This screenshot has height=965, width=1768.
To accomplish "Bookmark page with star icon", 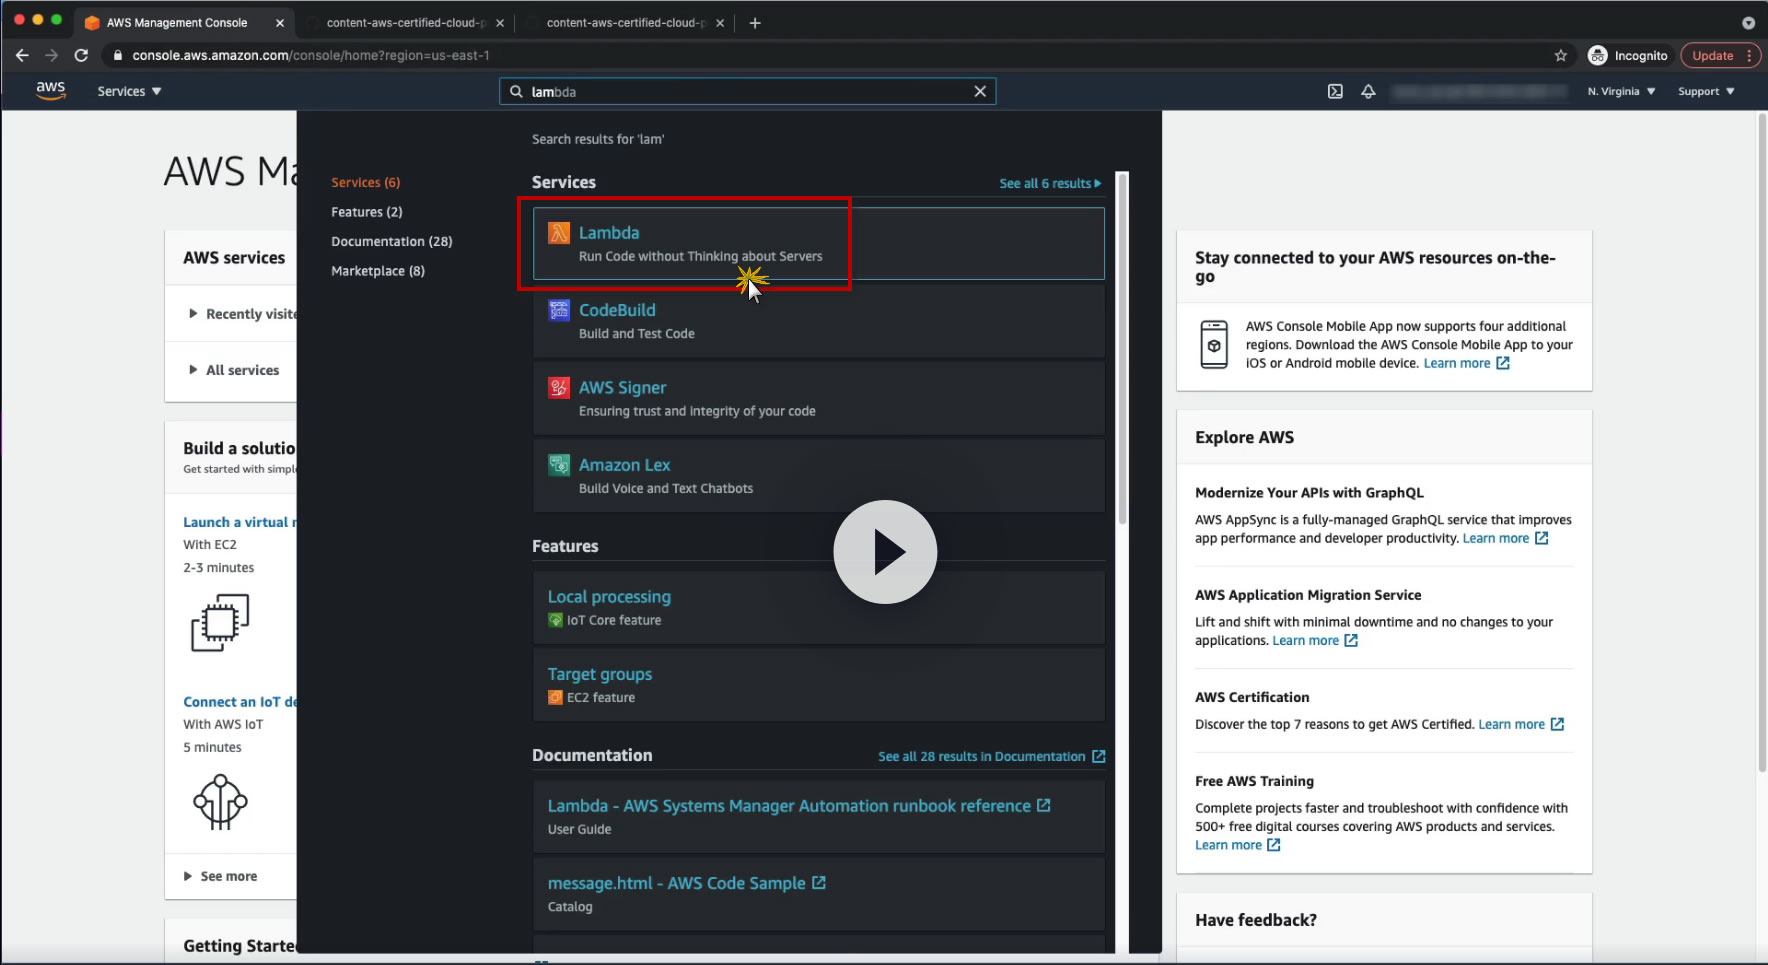I will (1561, 55).
